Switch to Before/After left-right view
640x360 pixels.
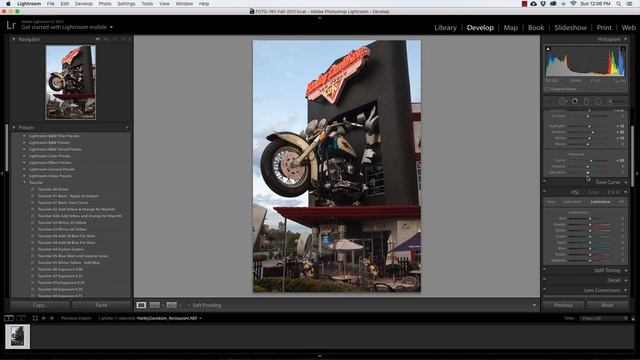pyautogui.click(x=155, y=305)
